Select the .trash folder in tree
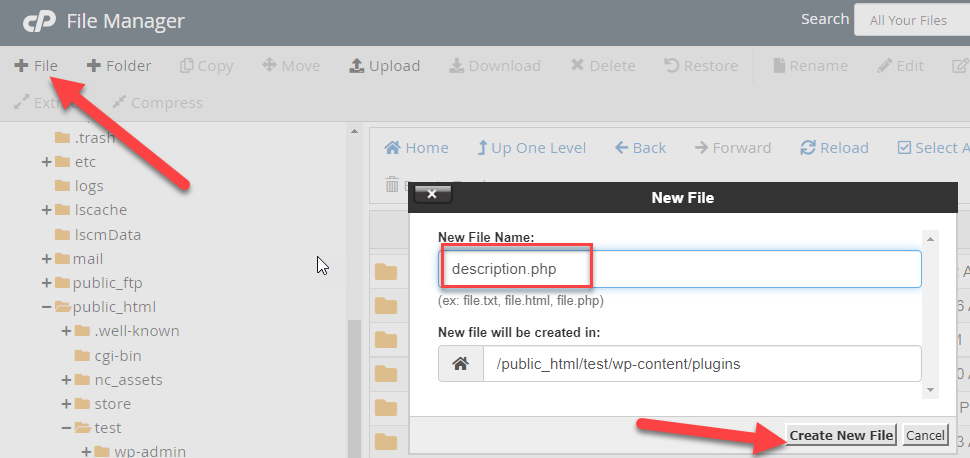The image size is (970, 458). [x=85, y=137]
